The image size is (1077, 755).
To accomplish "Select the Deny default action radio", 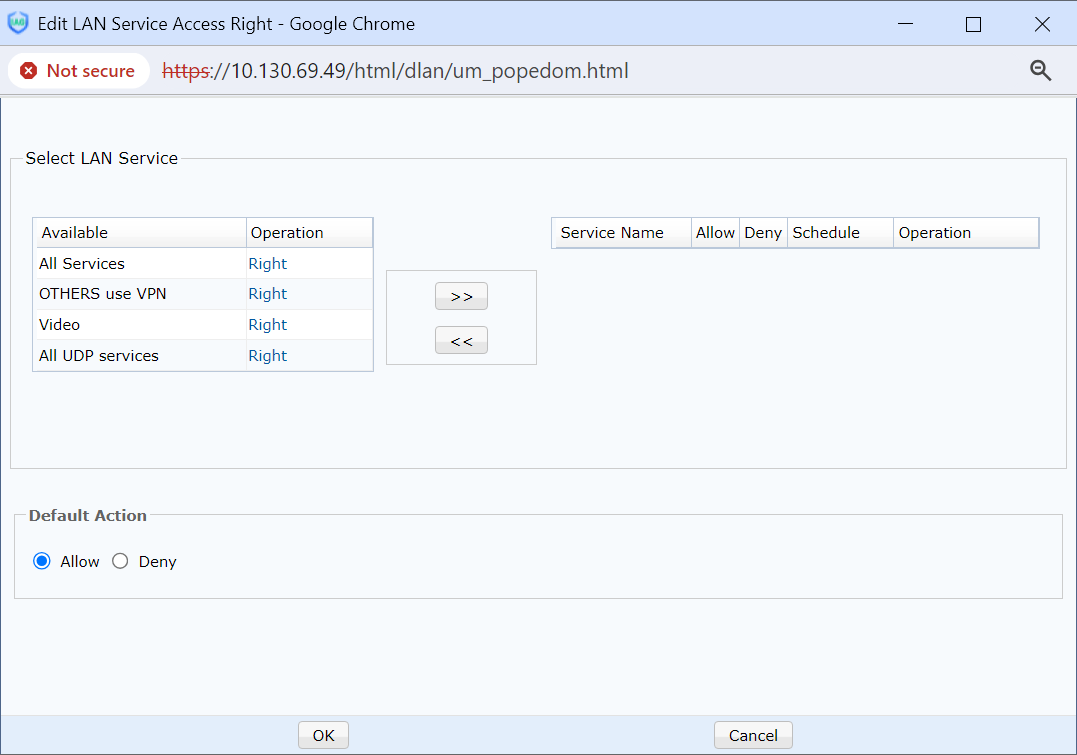I will [x=120, y=561].
